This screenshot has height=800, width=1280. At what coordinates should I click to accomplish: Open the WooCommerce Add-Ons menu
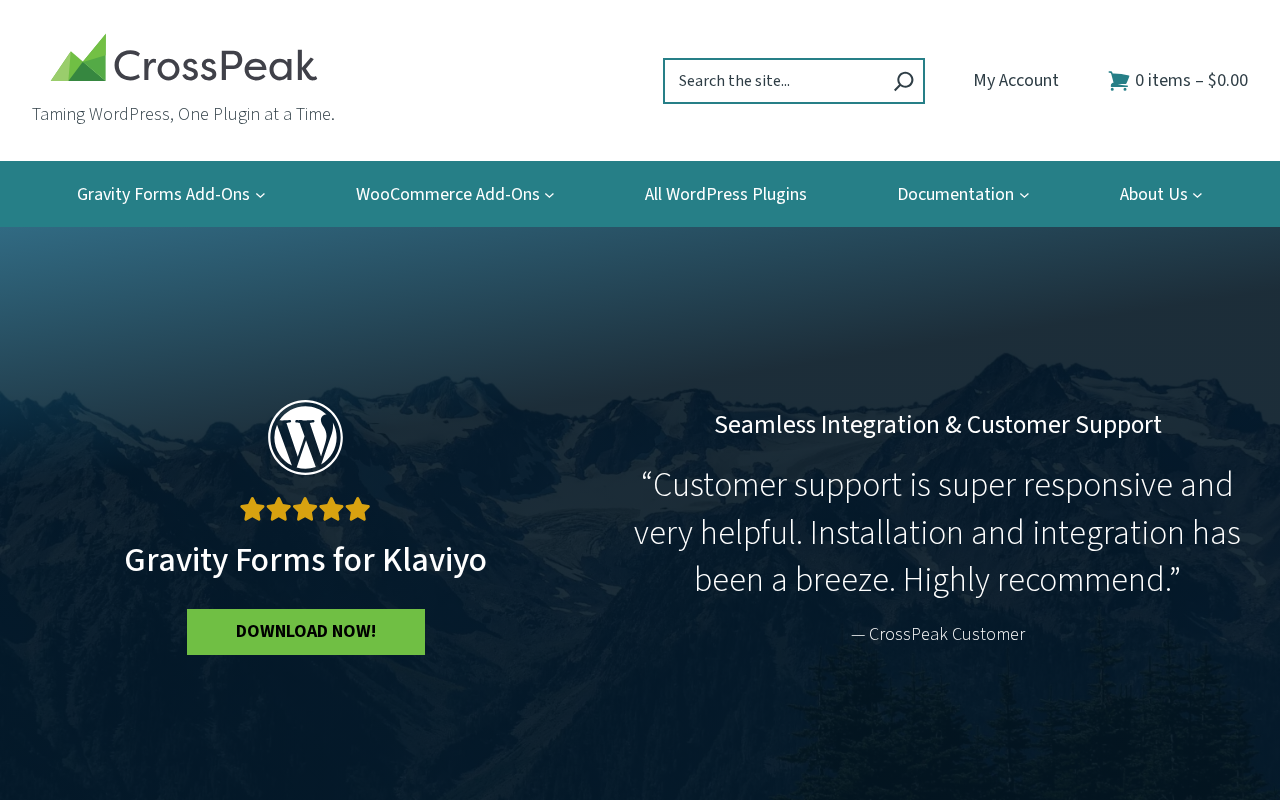448,194
